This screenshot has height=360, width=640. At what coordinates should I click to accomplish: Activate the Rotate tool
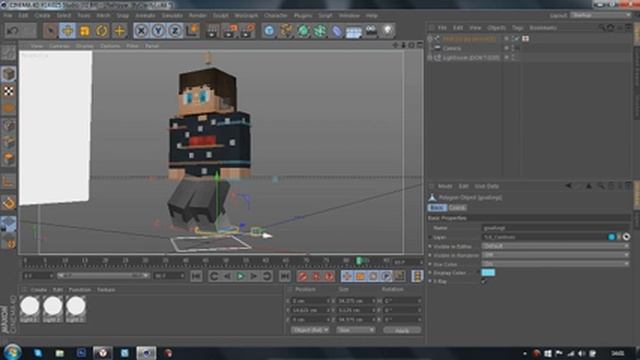pos(102,31)
